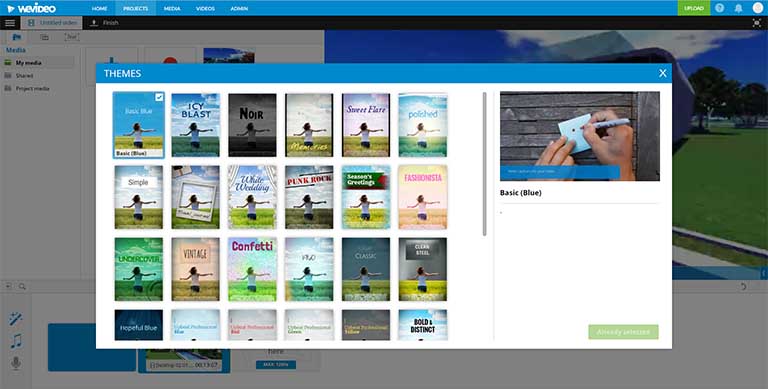Click the themes list scrollbar
Screen dimensions: 768x389
pyautogui.click(x=484, y=164)
